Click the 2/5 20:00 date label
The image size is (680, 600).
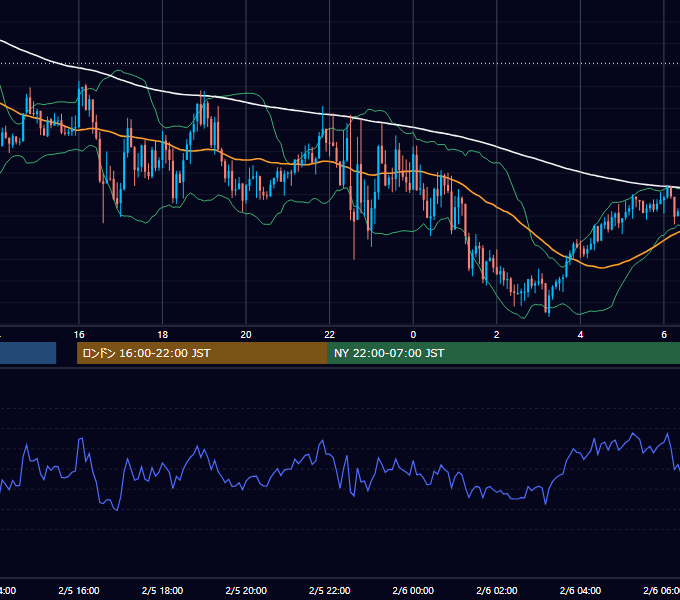(246, 590)
